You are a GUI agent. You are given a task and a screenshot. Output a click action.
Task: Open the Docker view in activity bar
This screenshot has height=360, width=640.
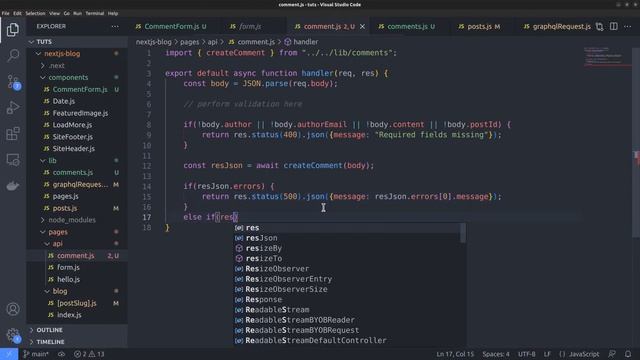[x=13, y=186]
